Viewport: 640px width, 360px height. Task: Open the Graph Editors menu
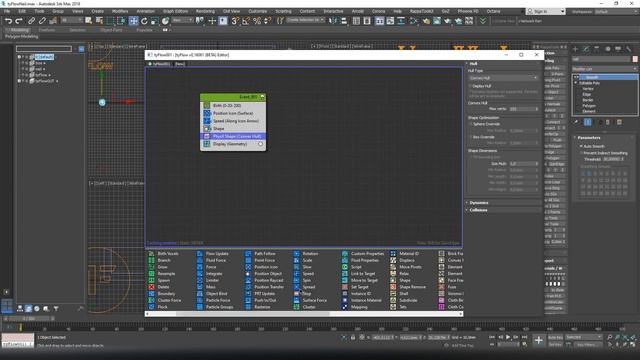click(x=176, y=11)
